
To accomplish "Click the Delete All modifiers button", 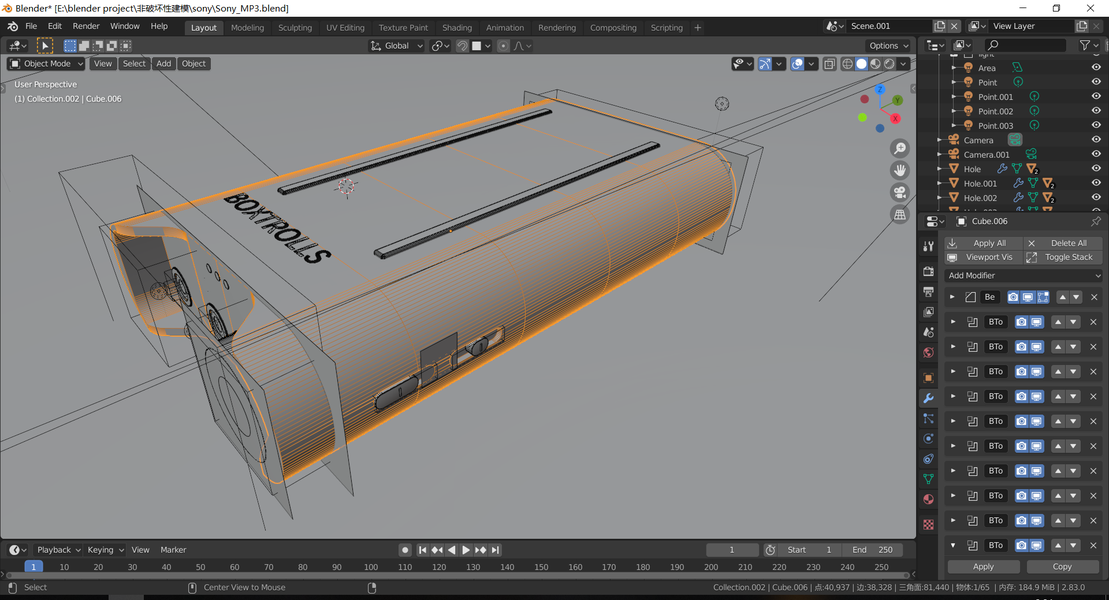I will point(1062,243).
